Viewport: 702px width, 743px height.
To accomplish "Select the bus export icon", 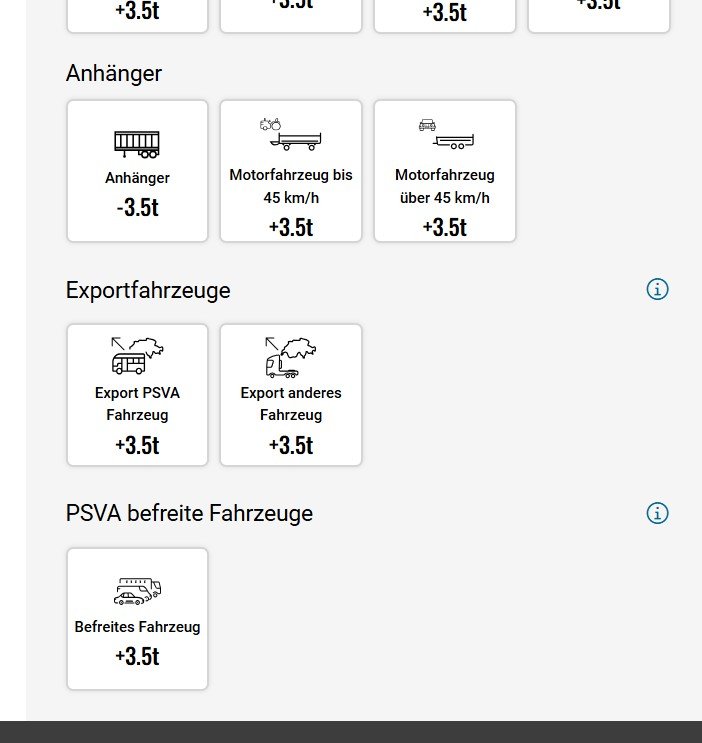I will tap(137, 355).
